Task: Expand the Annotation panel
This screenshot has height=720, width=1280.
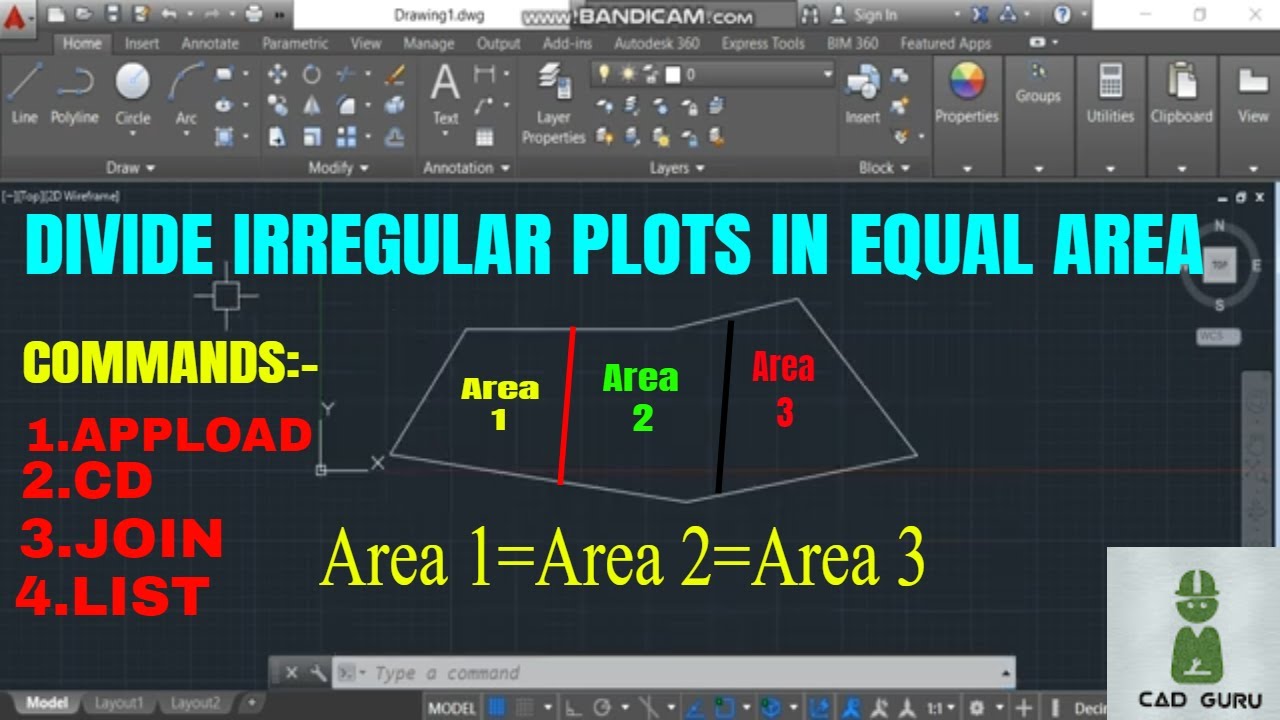Action: point(467,168)
